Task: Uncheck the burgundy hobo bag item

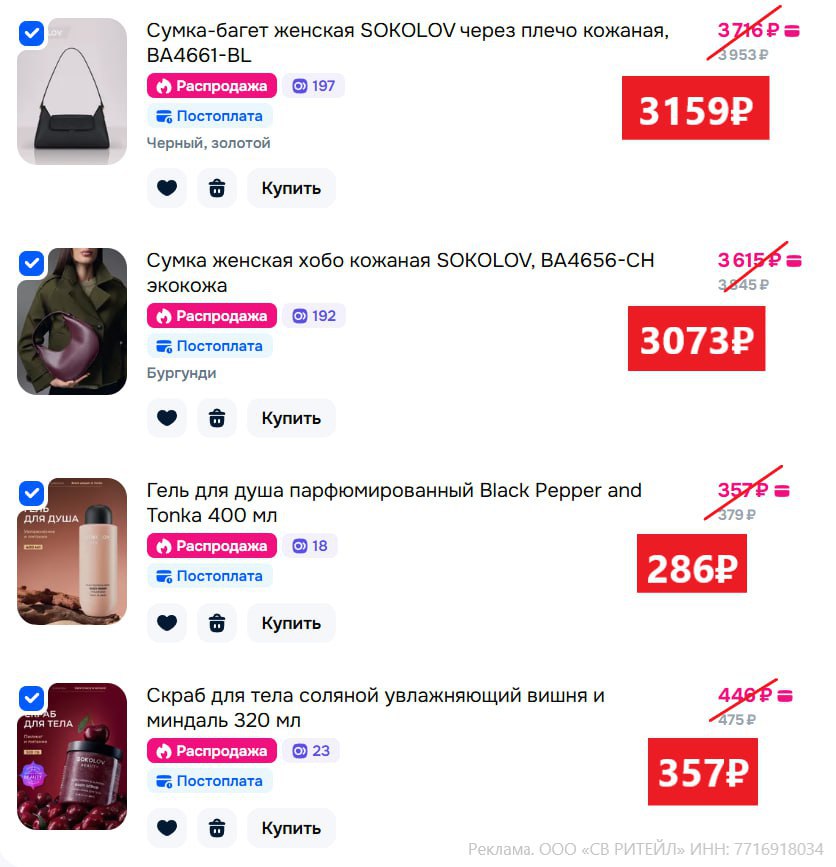Action: pos(32,263)
